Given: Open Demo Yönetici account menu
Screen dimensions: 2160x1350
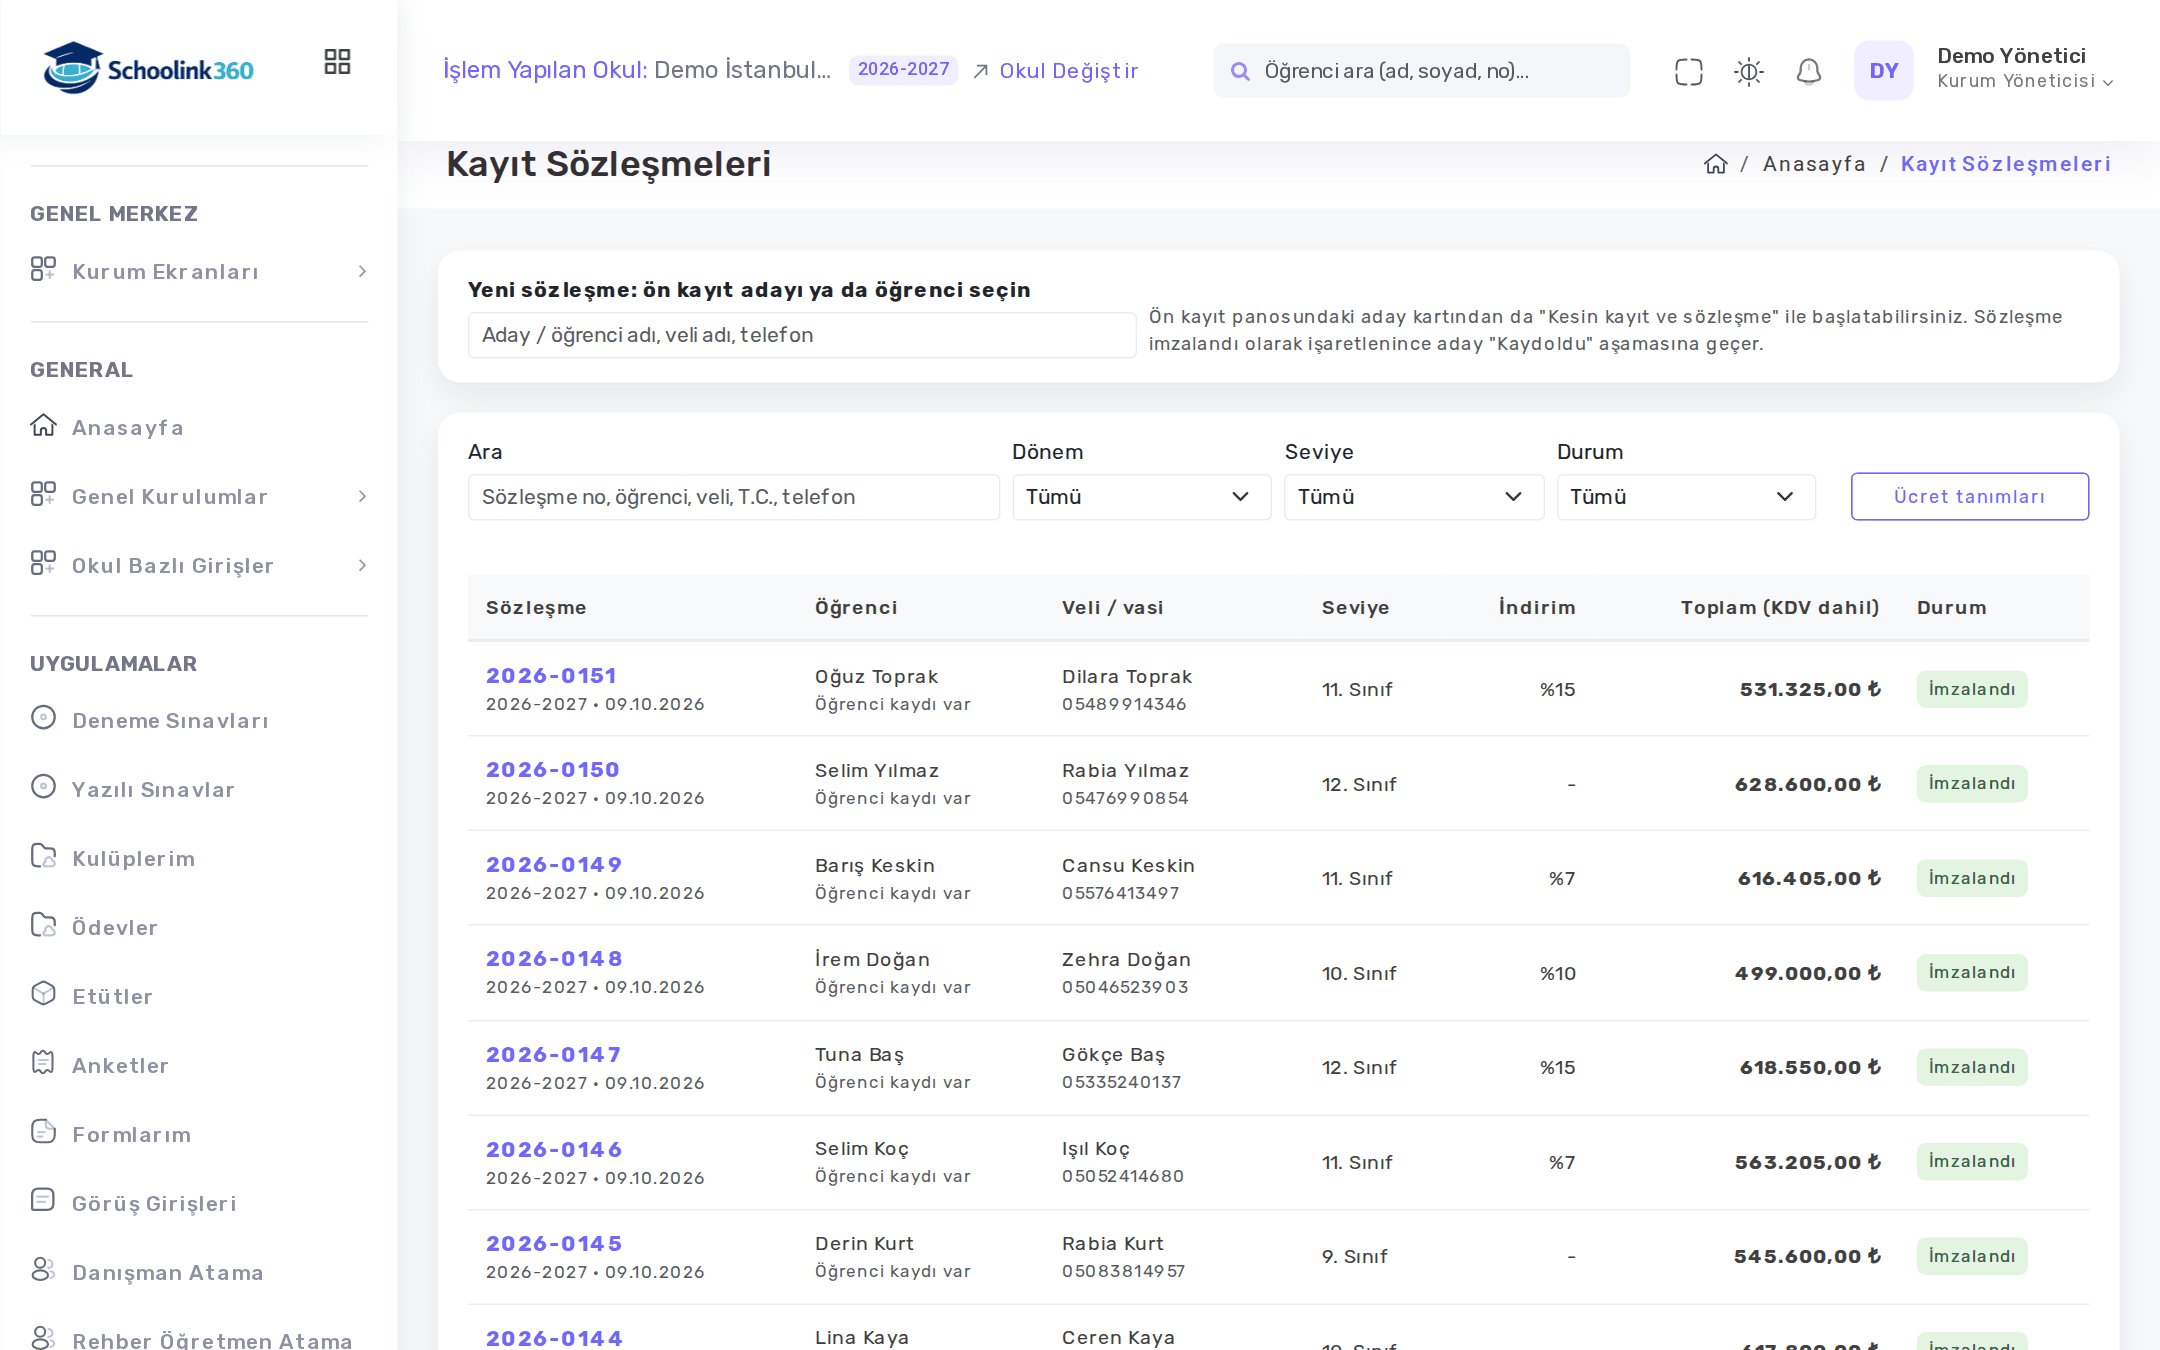Looking at the screenshot, I should [2024, 68].
